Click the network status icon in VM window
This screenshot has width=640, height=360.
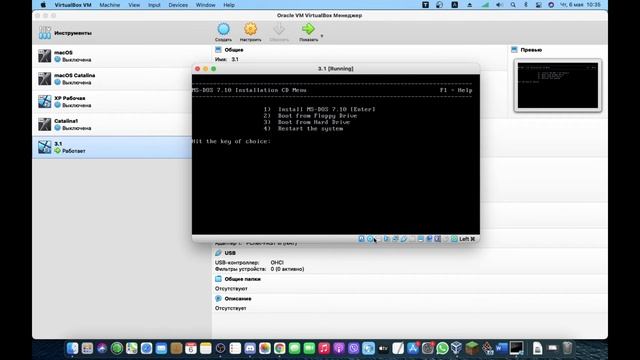point(395,239)
